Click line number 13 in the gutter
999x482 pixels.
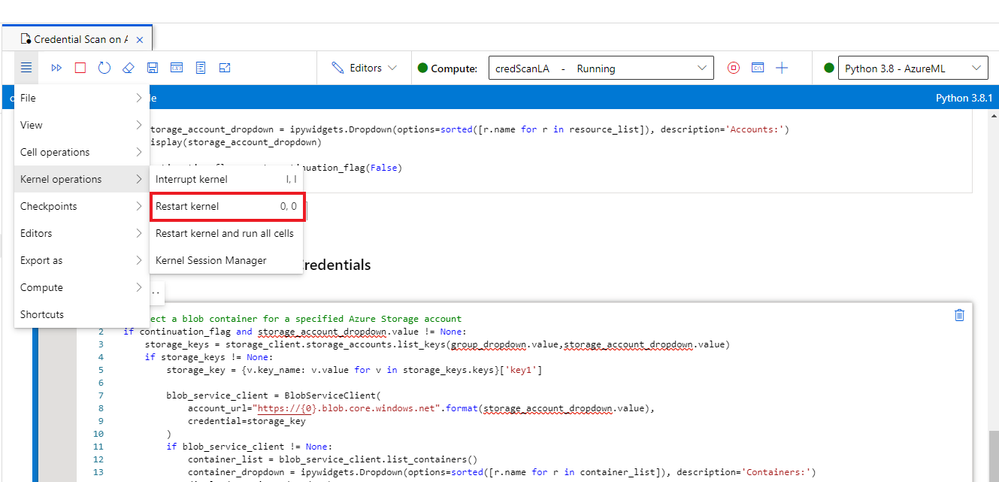[x=100, y=472]
